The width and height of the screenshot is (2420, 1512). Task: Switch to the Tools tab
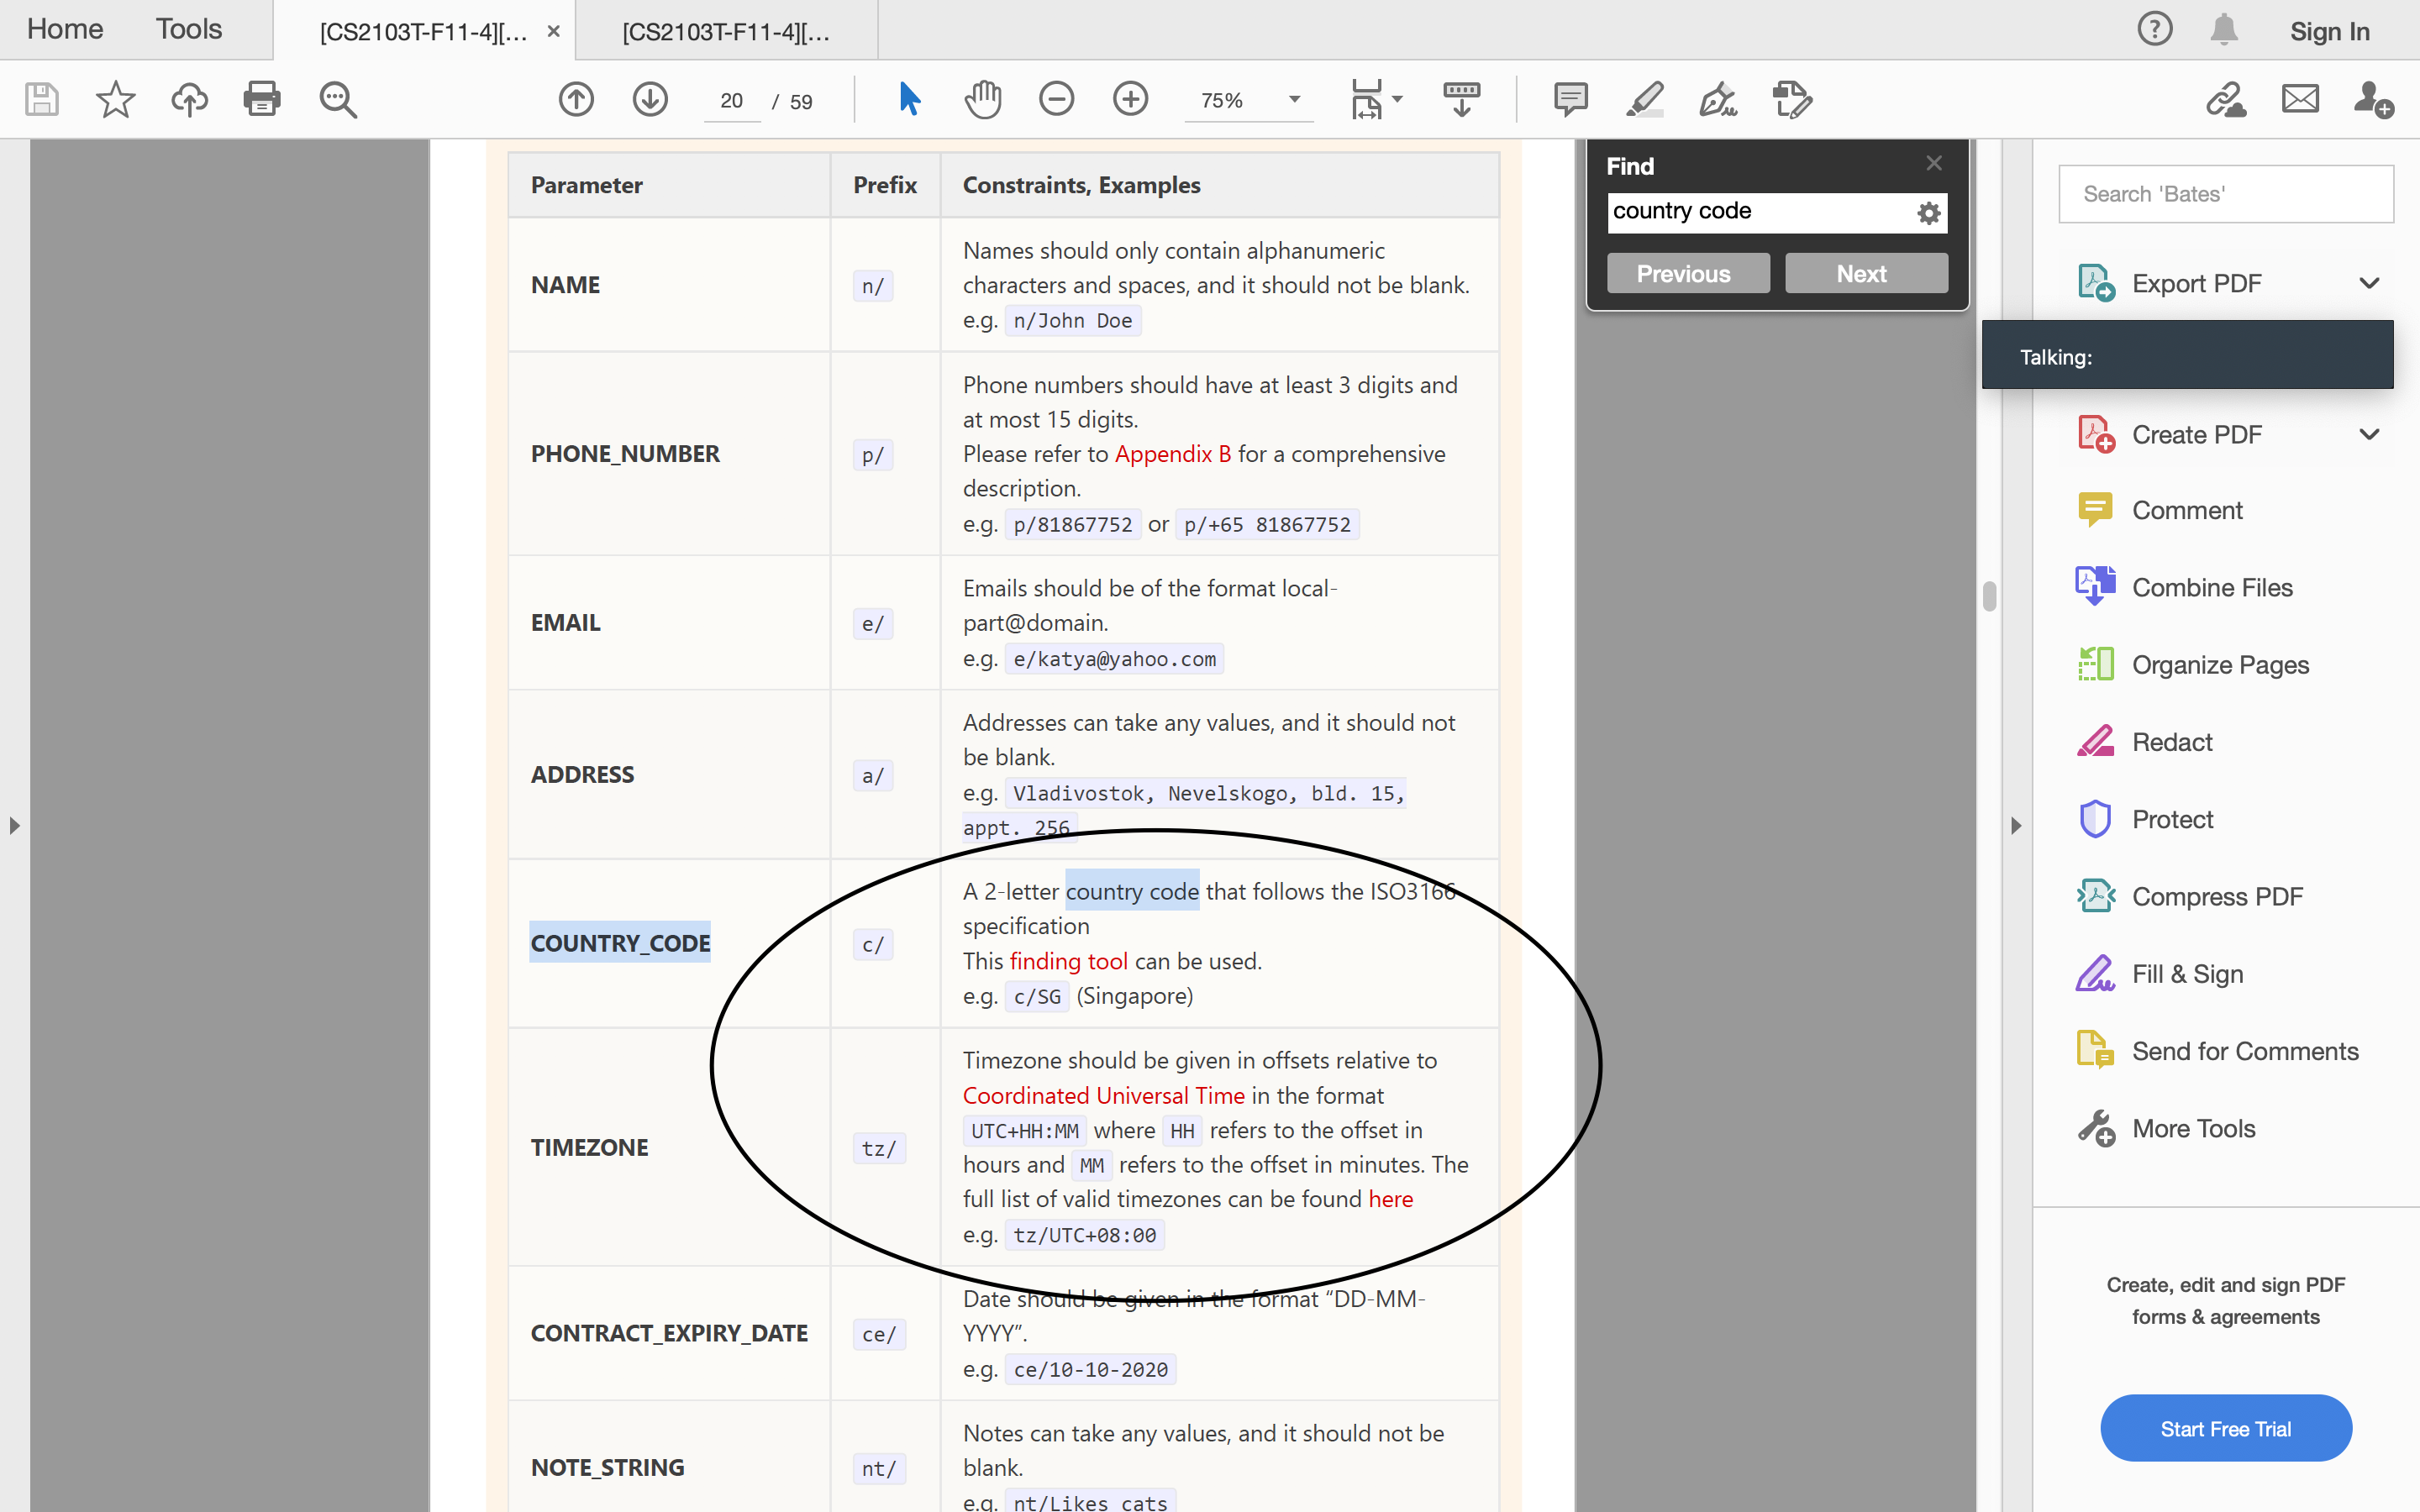pos(188,29)
